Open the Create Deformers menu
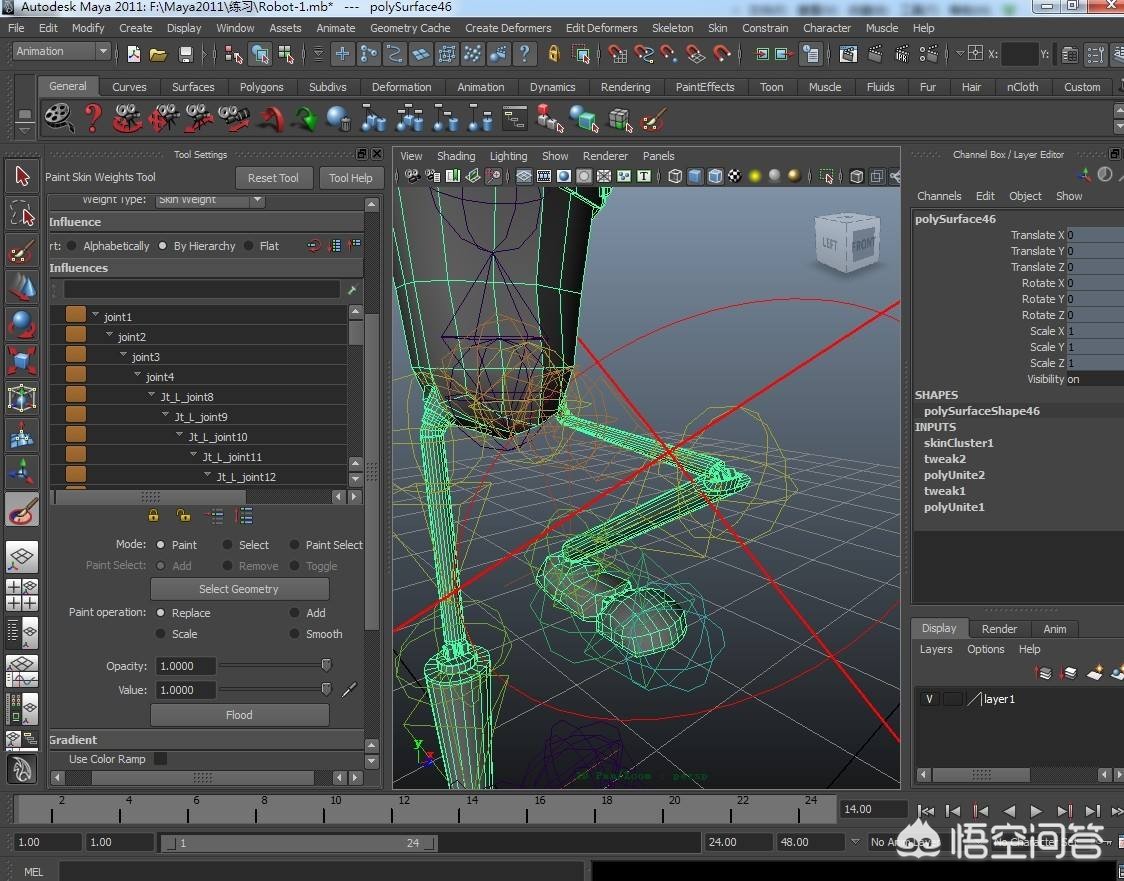 (x=508, y=28)
